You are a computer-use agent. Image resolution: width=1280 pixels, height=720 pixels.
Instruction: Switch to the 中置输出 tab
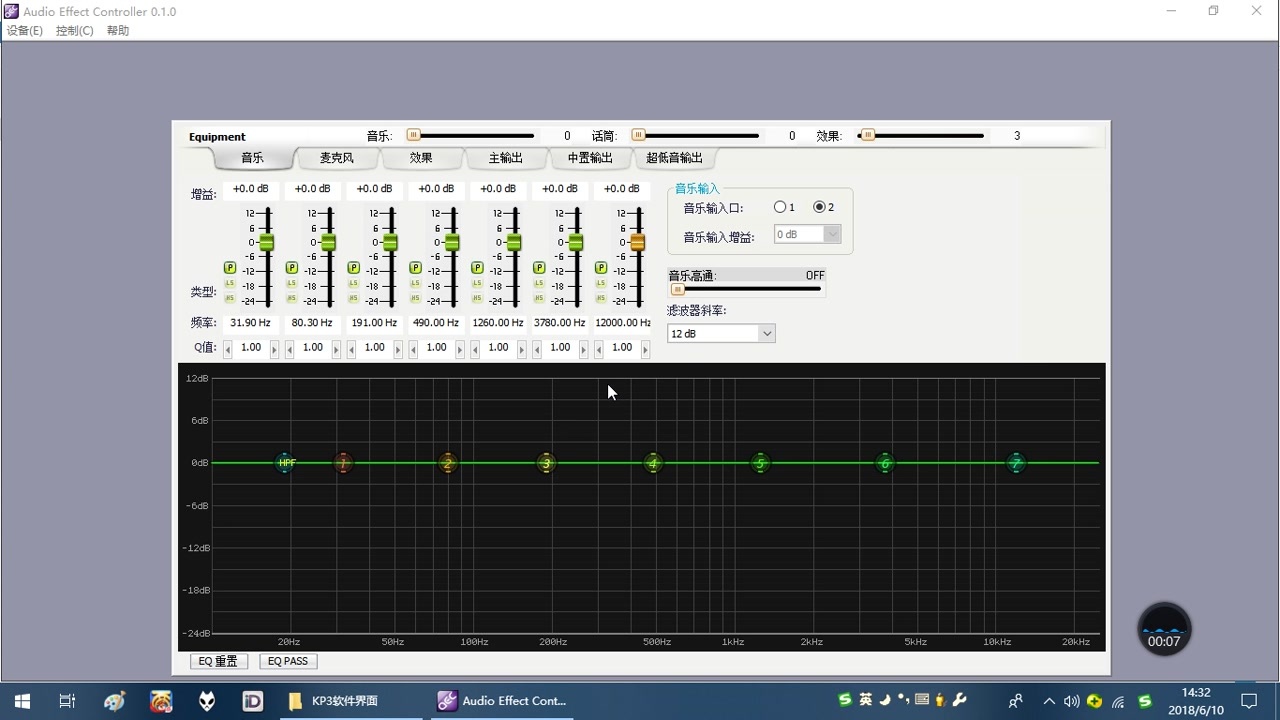pyautogui.click(x=590, y=158)
